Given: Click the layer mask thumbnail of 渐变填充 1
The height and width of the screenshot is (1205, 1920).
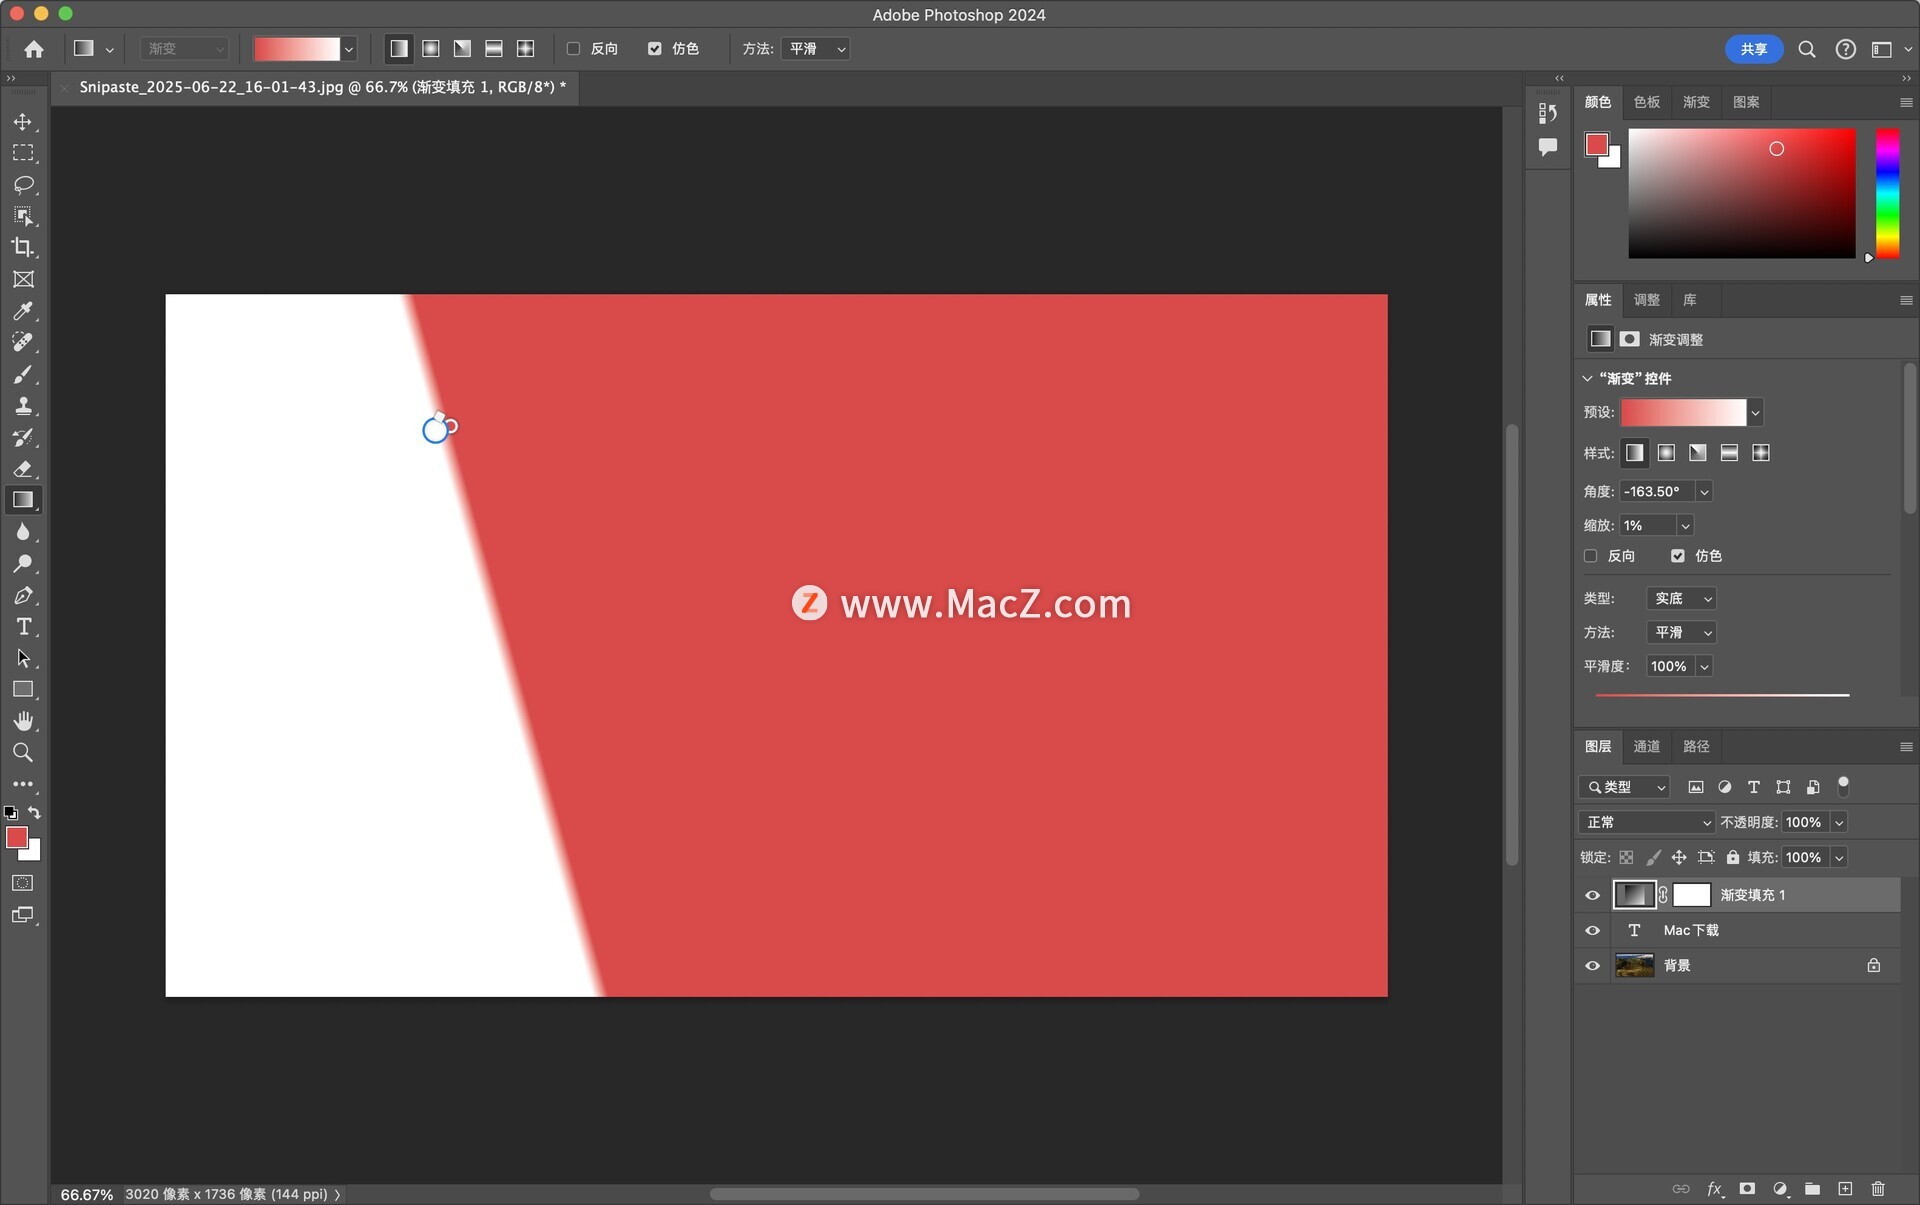Looking at the screenshot, I should tap(1692, 895).
